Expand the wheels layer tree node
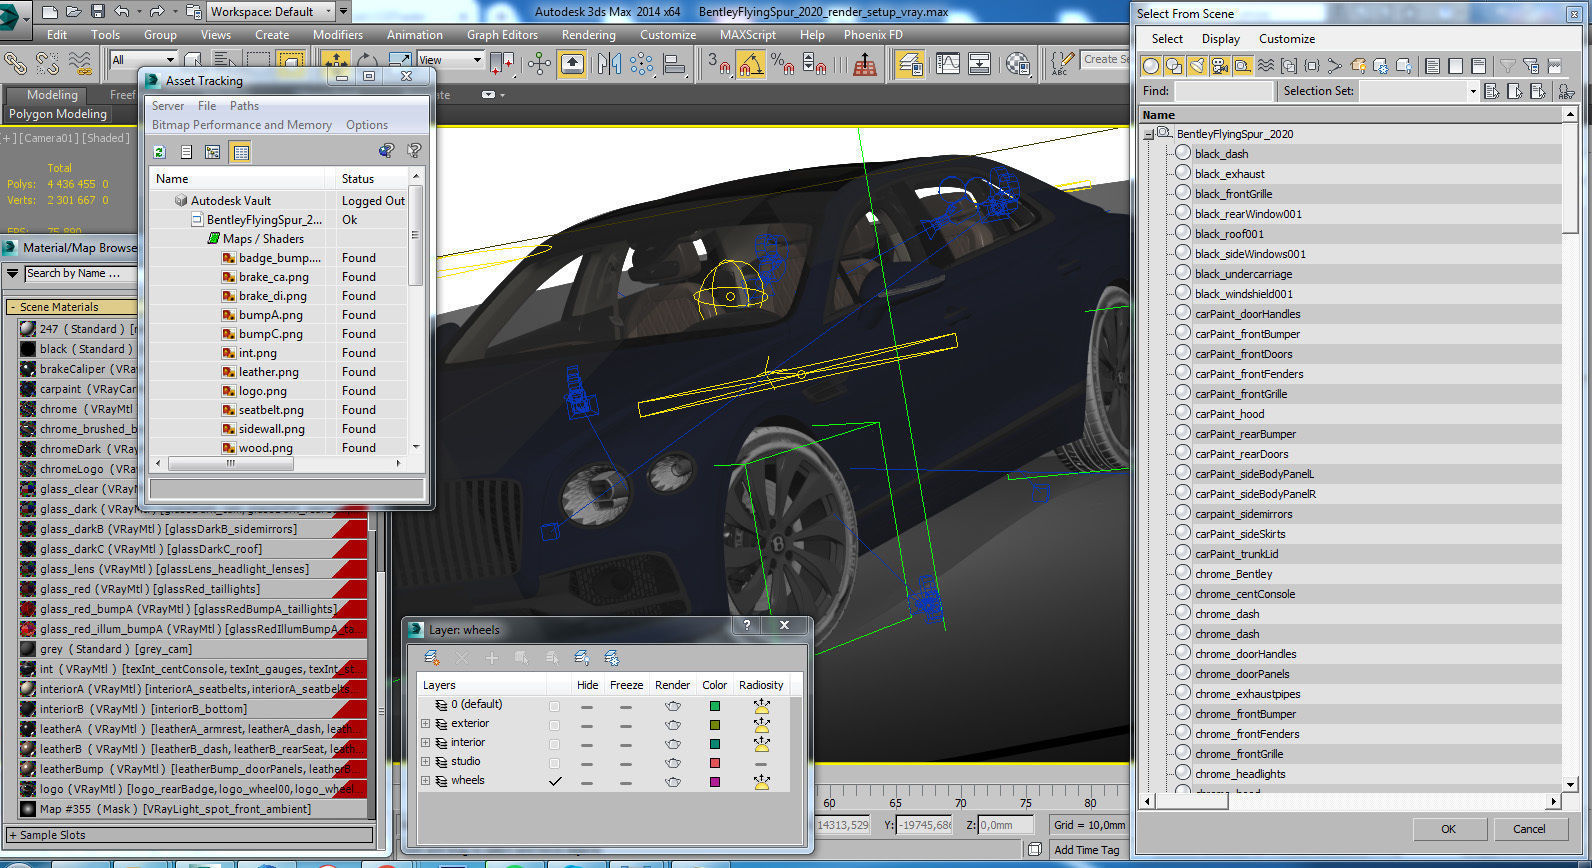1592x868 pixels. 426,781
